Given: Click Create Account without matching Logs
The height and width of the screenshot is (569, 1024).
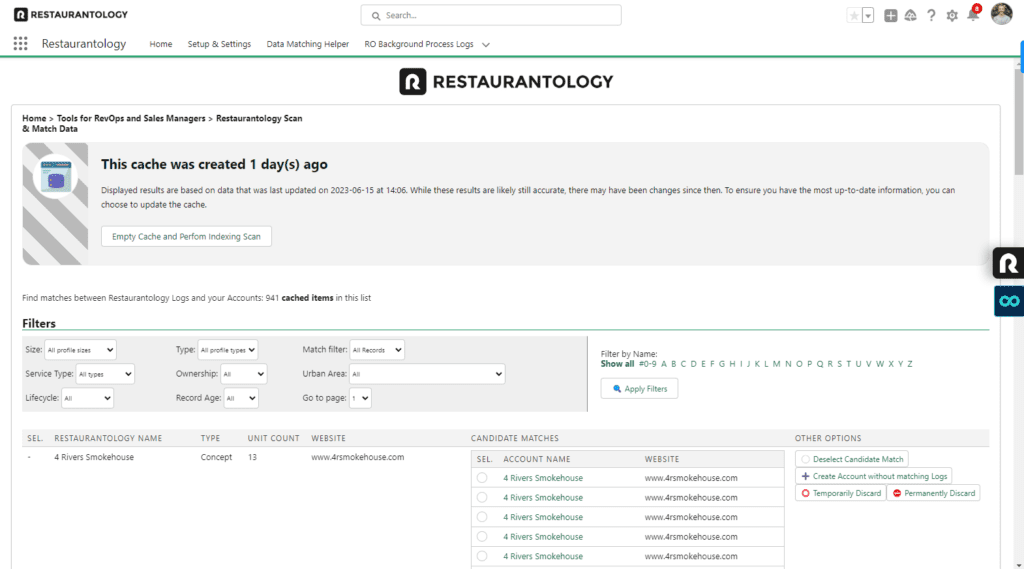Looking at the screenshot, I should click(x=874, y=476).
